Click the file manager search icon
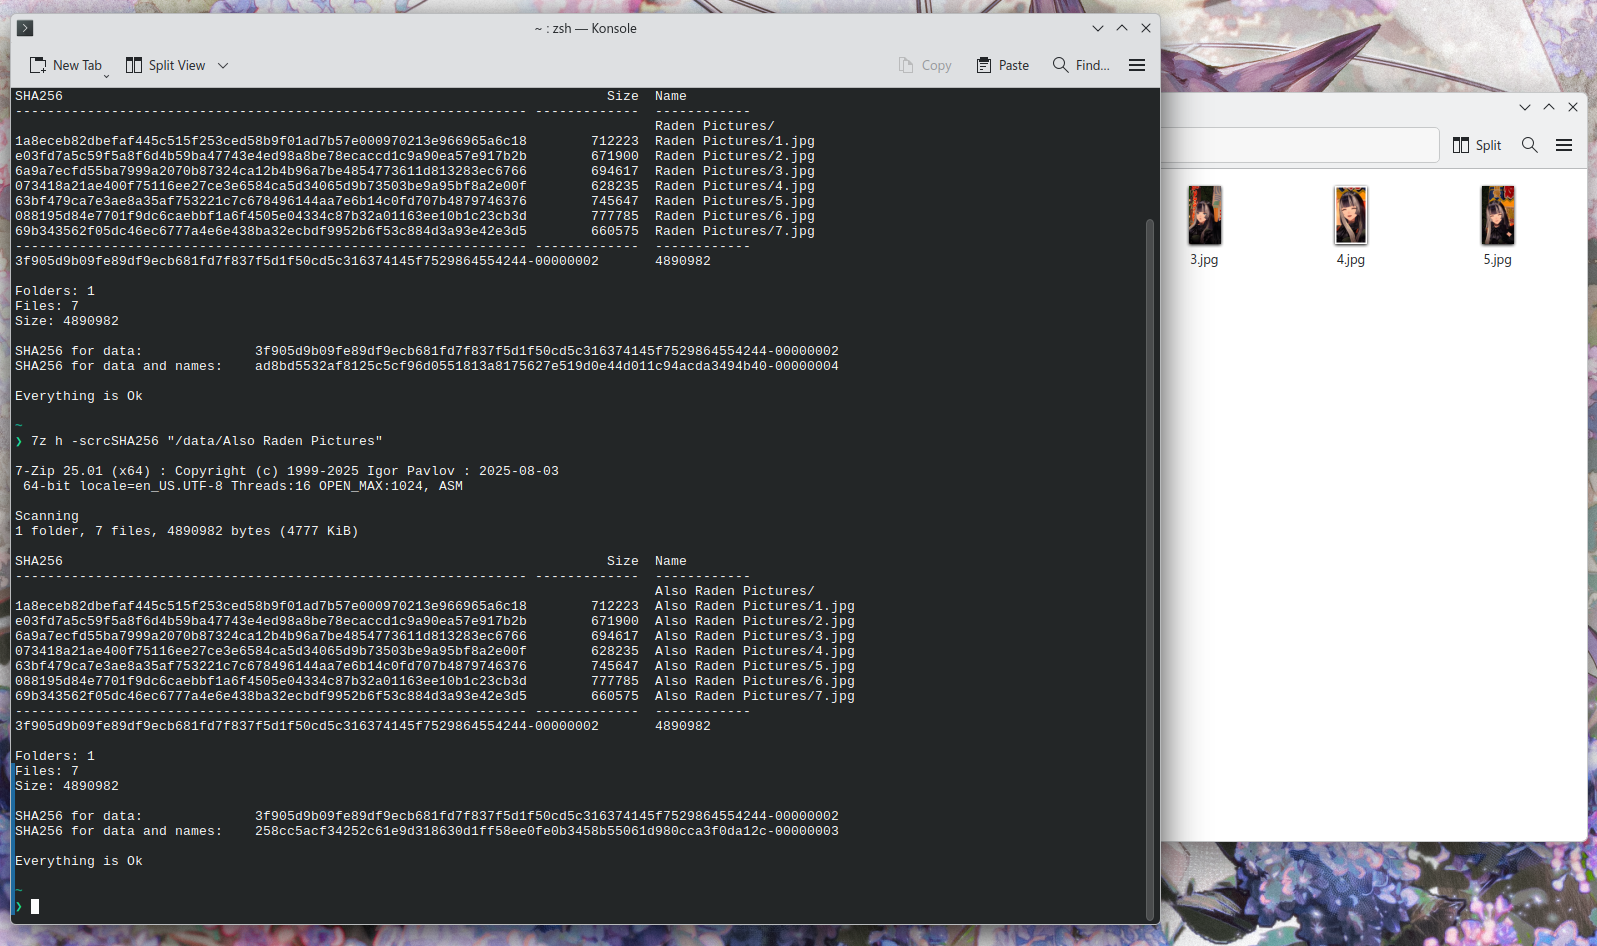This screenshot has width=1597, height=946. pos(1530,145)
